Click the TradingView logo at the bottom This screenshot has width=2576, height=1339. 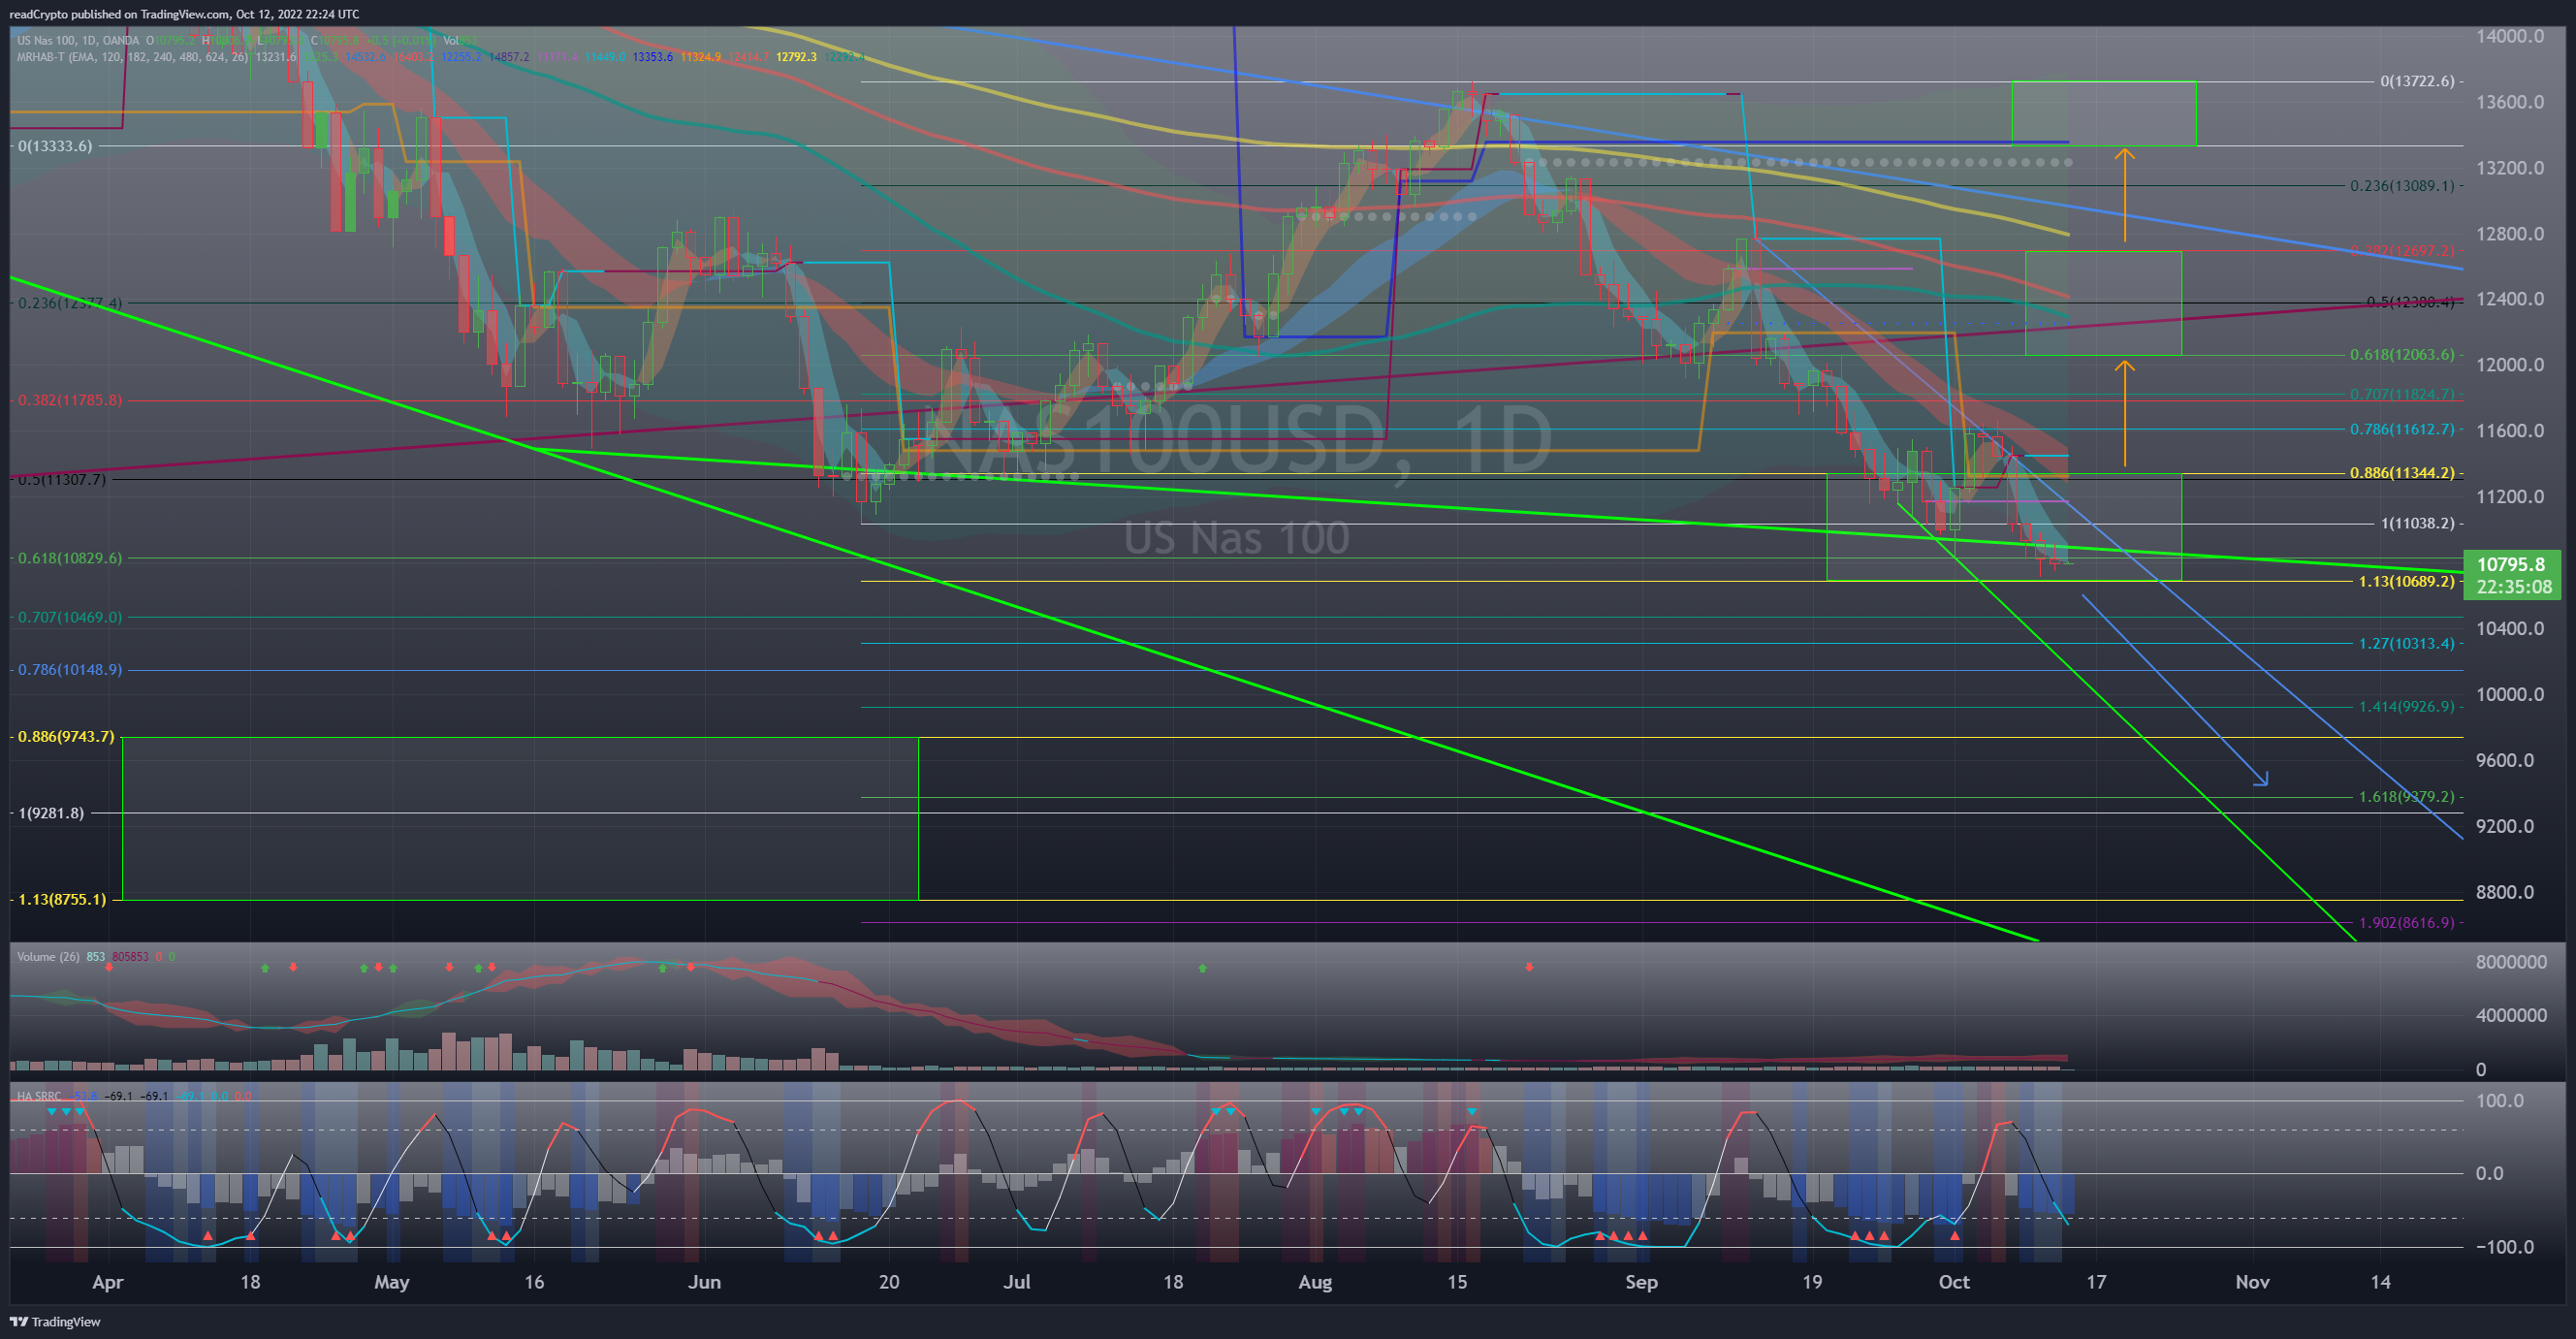(55, 1322)
